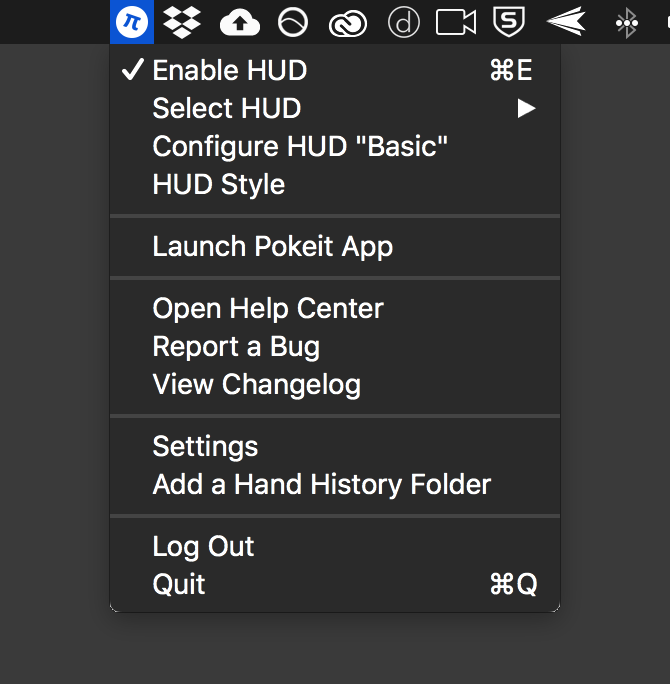Click the circled letter d icon
The image size is (670, 684).
click(x=403, y=22)
